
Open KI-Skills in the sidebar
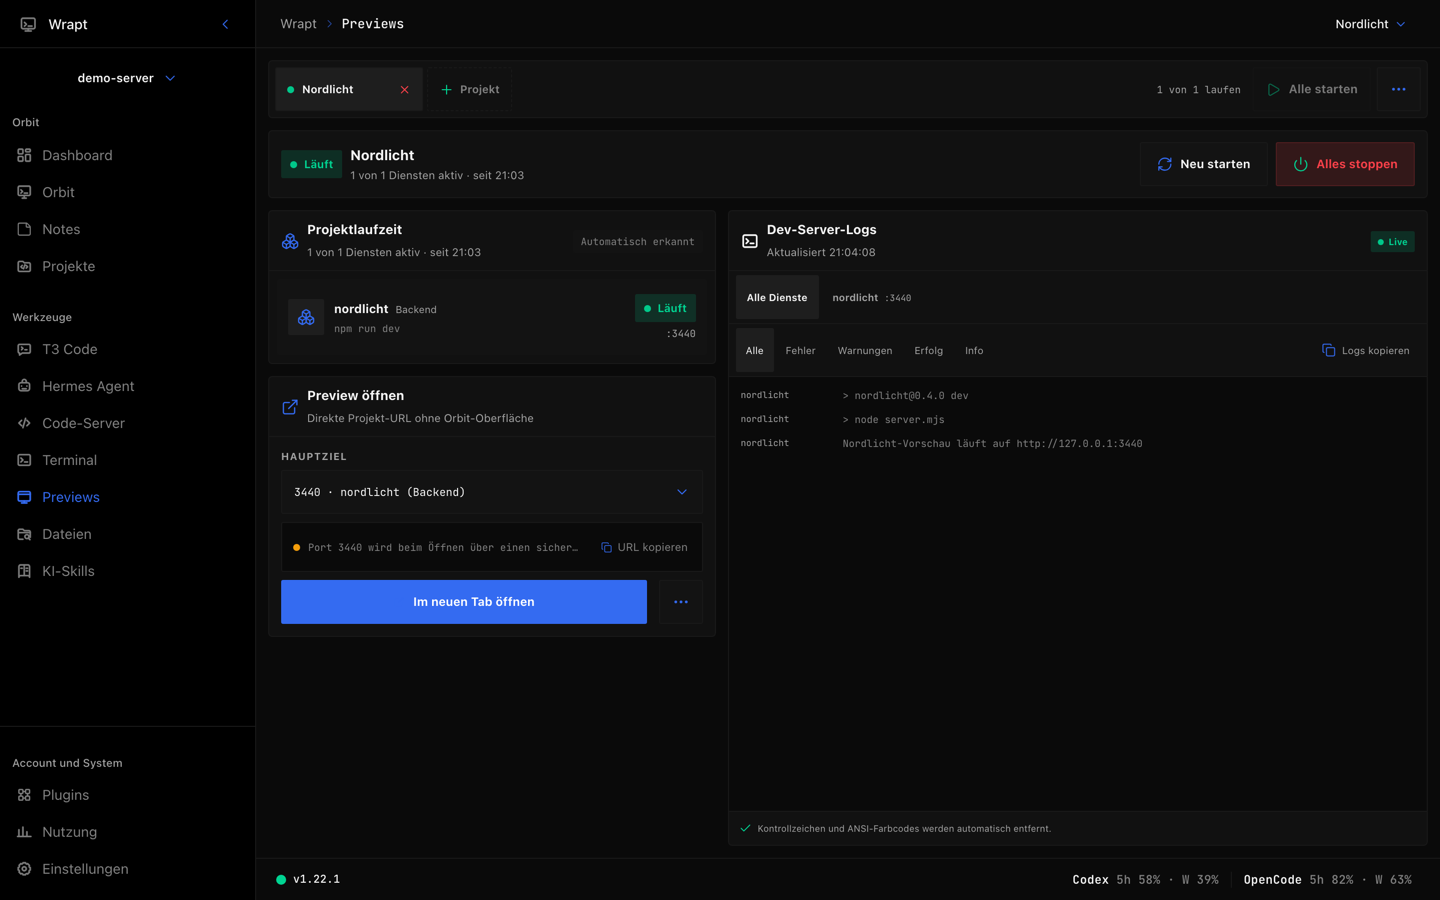point(127,571)
